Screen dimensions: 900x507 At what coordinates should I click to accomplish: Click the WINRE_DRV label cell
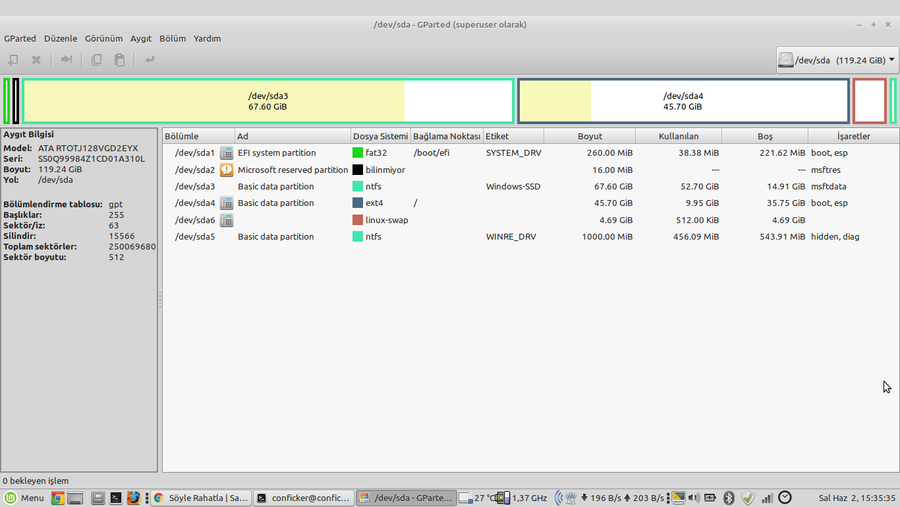point(511,237)
